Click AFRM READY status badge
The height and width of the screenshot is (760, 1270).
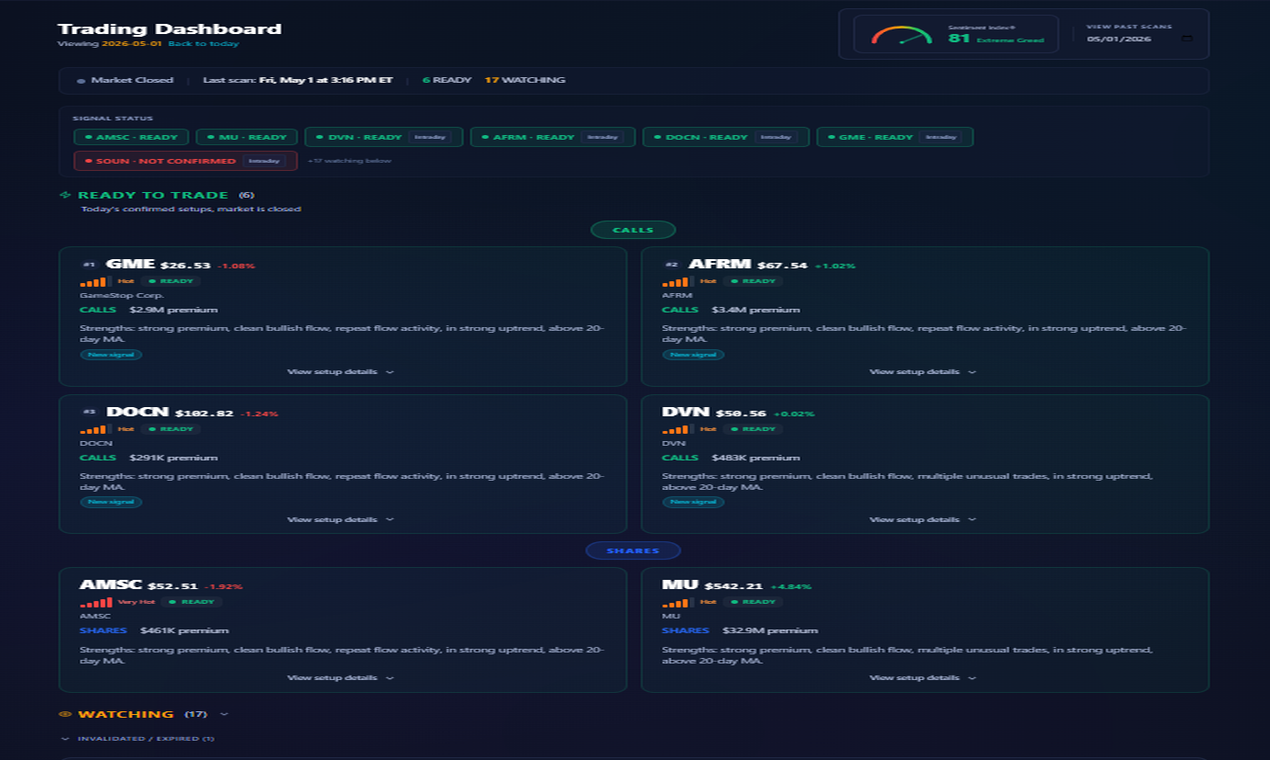[752, 281]
